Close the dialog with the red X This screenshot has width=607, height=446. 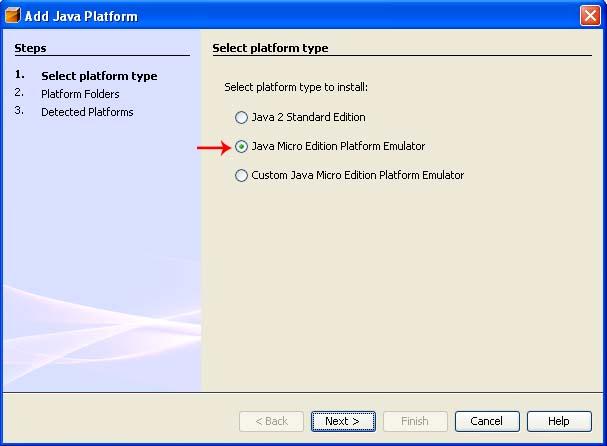click(590, 16)
